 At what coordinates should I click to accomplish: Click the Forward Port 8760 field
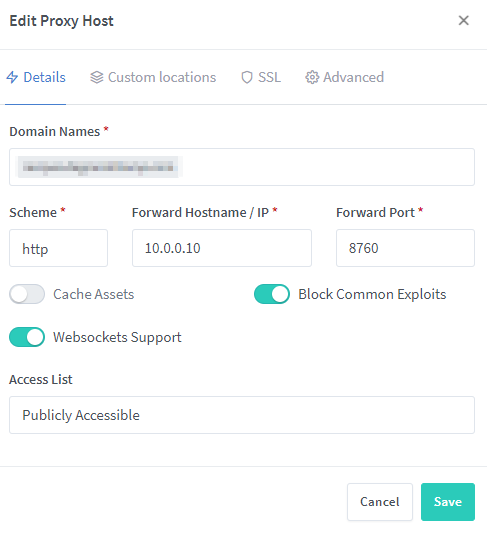pyautogui.click(x=405, y=248)
